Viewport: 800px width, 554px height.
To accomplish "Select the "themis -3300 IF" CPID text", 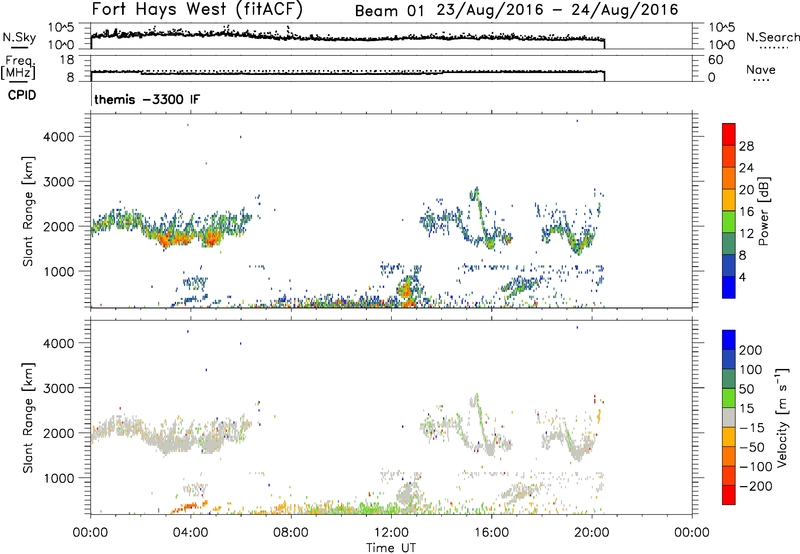I will [x=147, y=99].
